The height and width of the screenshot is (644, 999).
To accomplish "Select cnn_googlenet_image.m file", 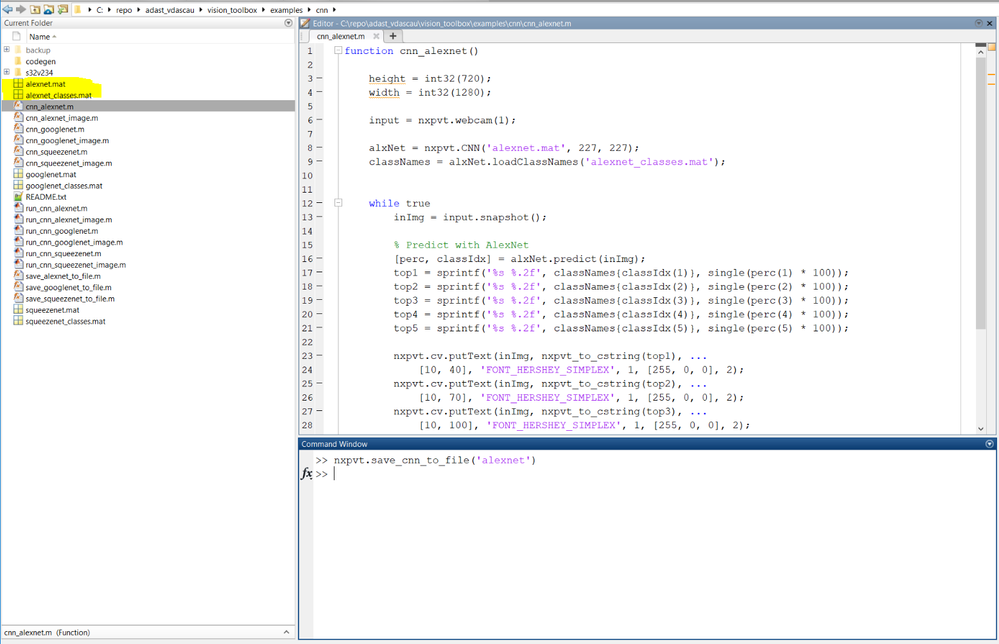I will point(67,140).
